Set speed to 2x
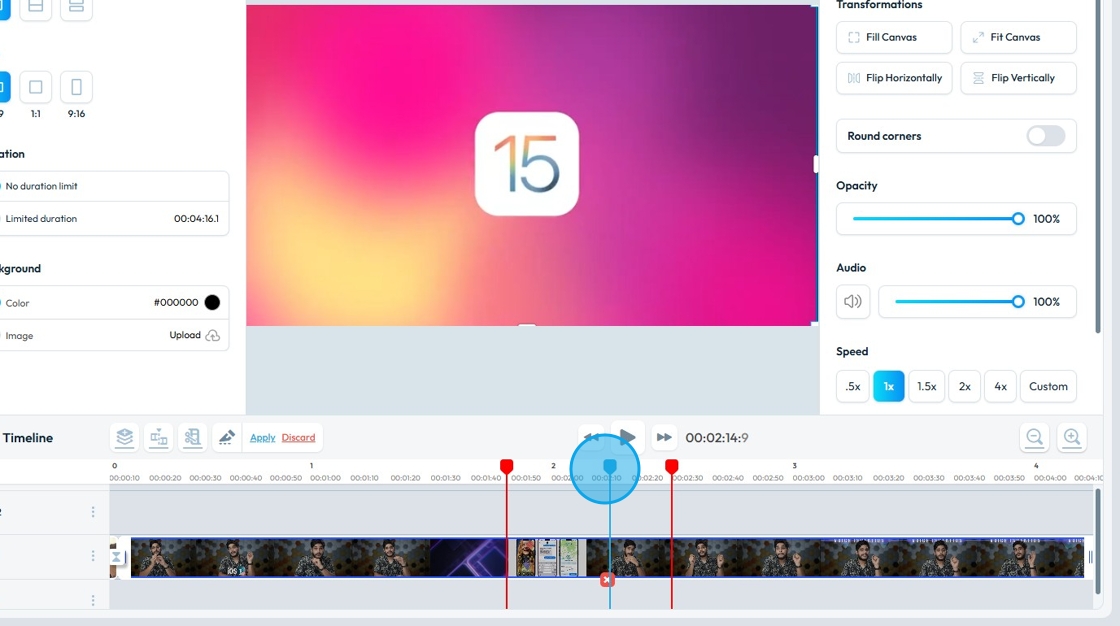Viewport: 1120px width, 626px height. coord(964,387)
